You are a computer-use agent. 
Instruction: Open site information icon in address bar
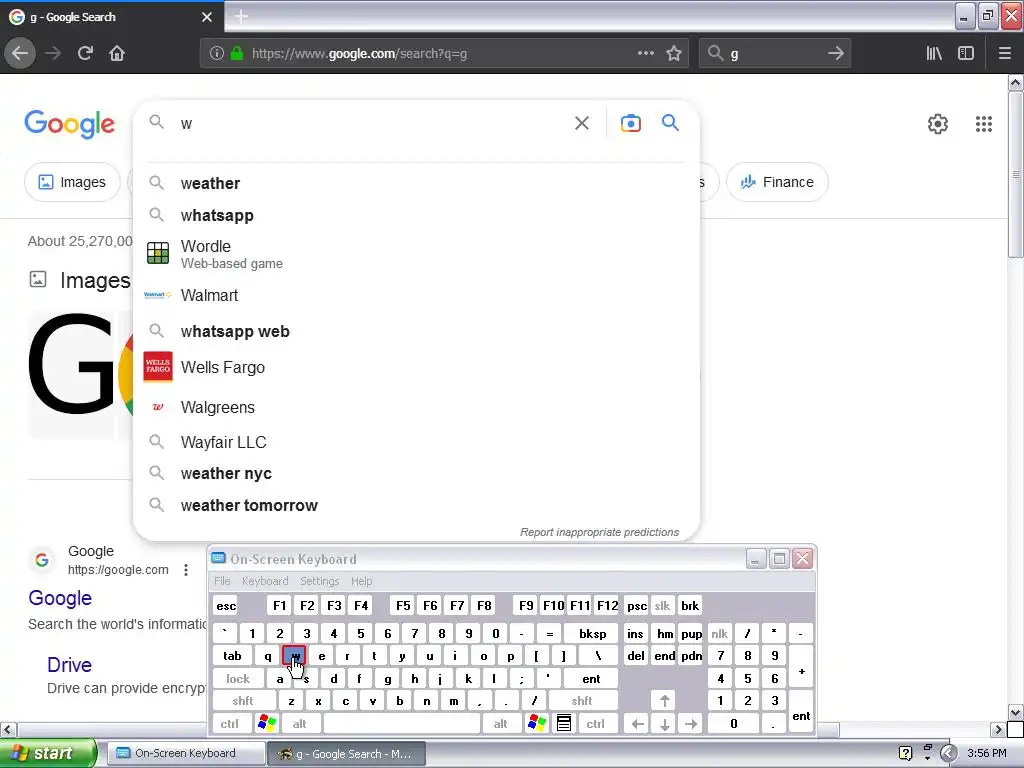coord(217,54)
